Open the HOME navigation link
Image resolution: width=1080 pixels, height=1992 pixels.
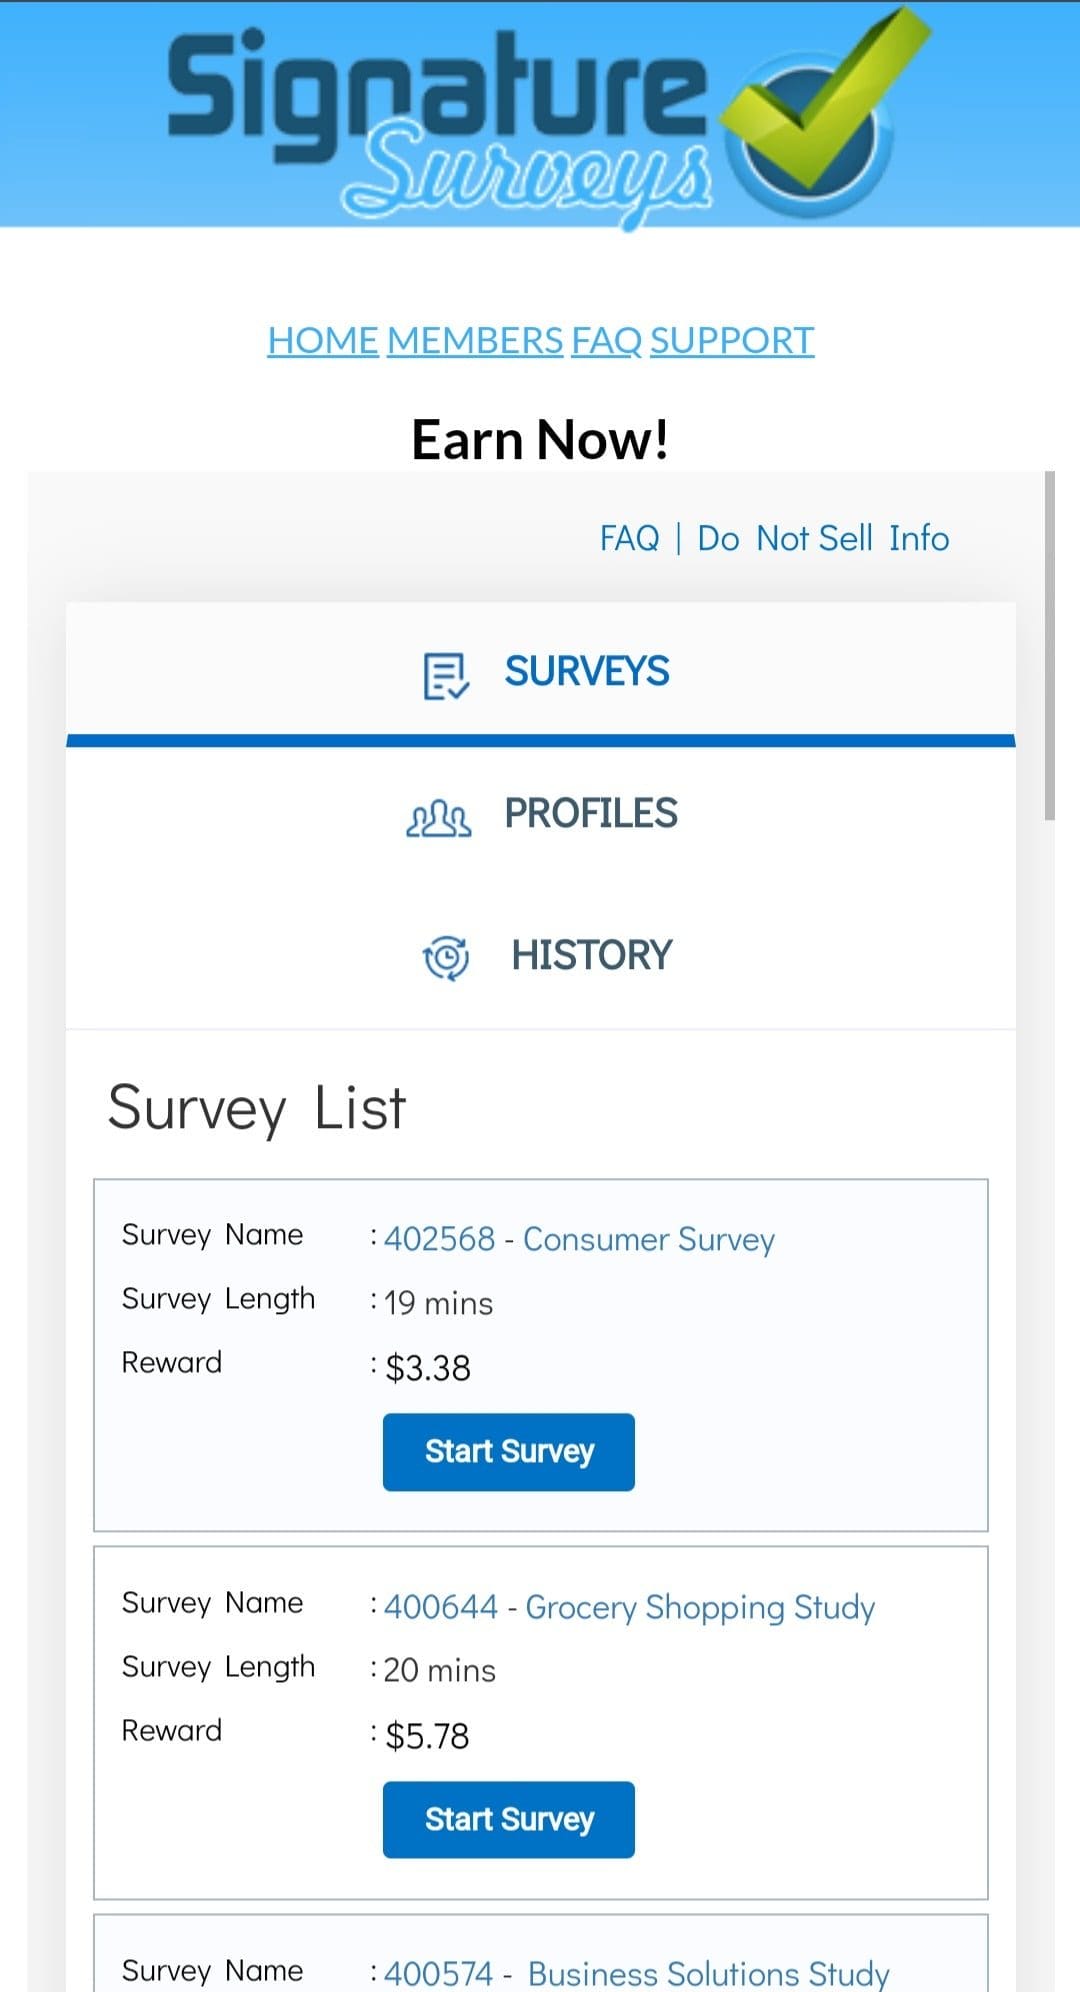pyautogui.click(x=322, y=341)
